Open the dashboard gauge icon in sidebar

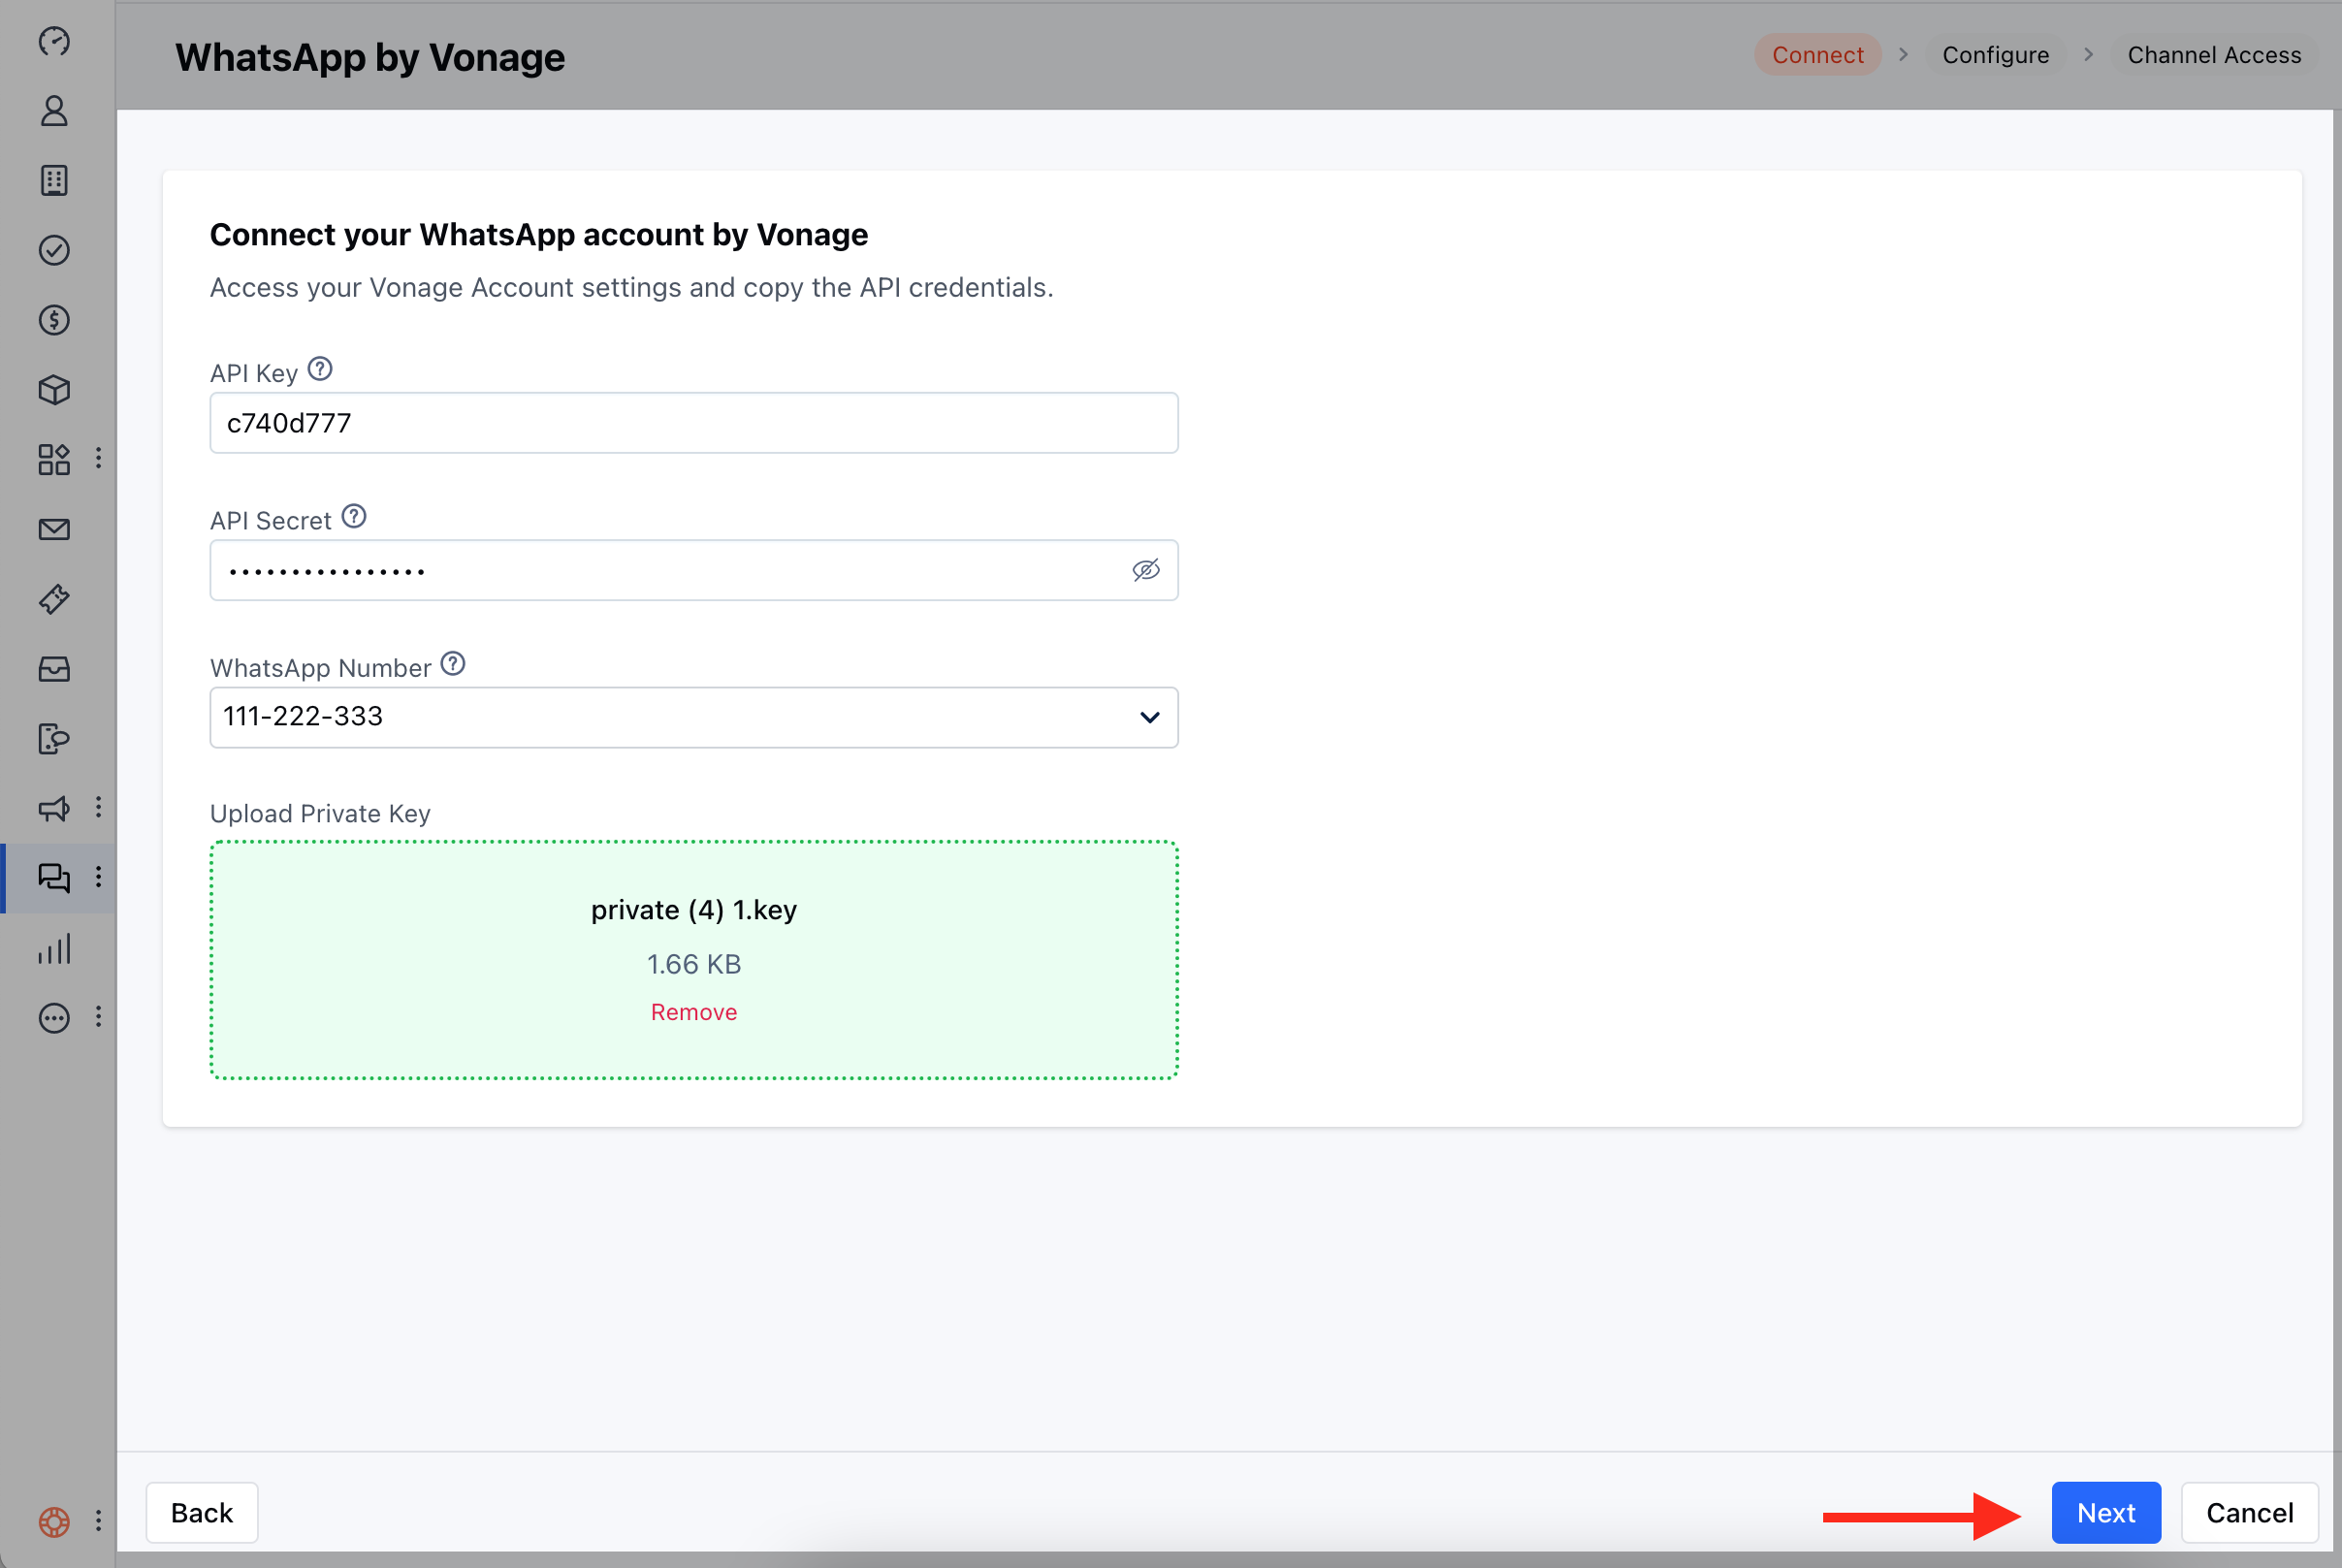(x=54, y=41)
